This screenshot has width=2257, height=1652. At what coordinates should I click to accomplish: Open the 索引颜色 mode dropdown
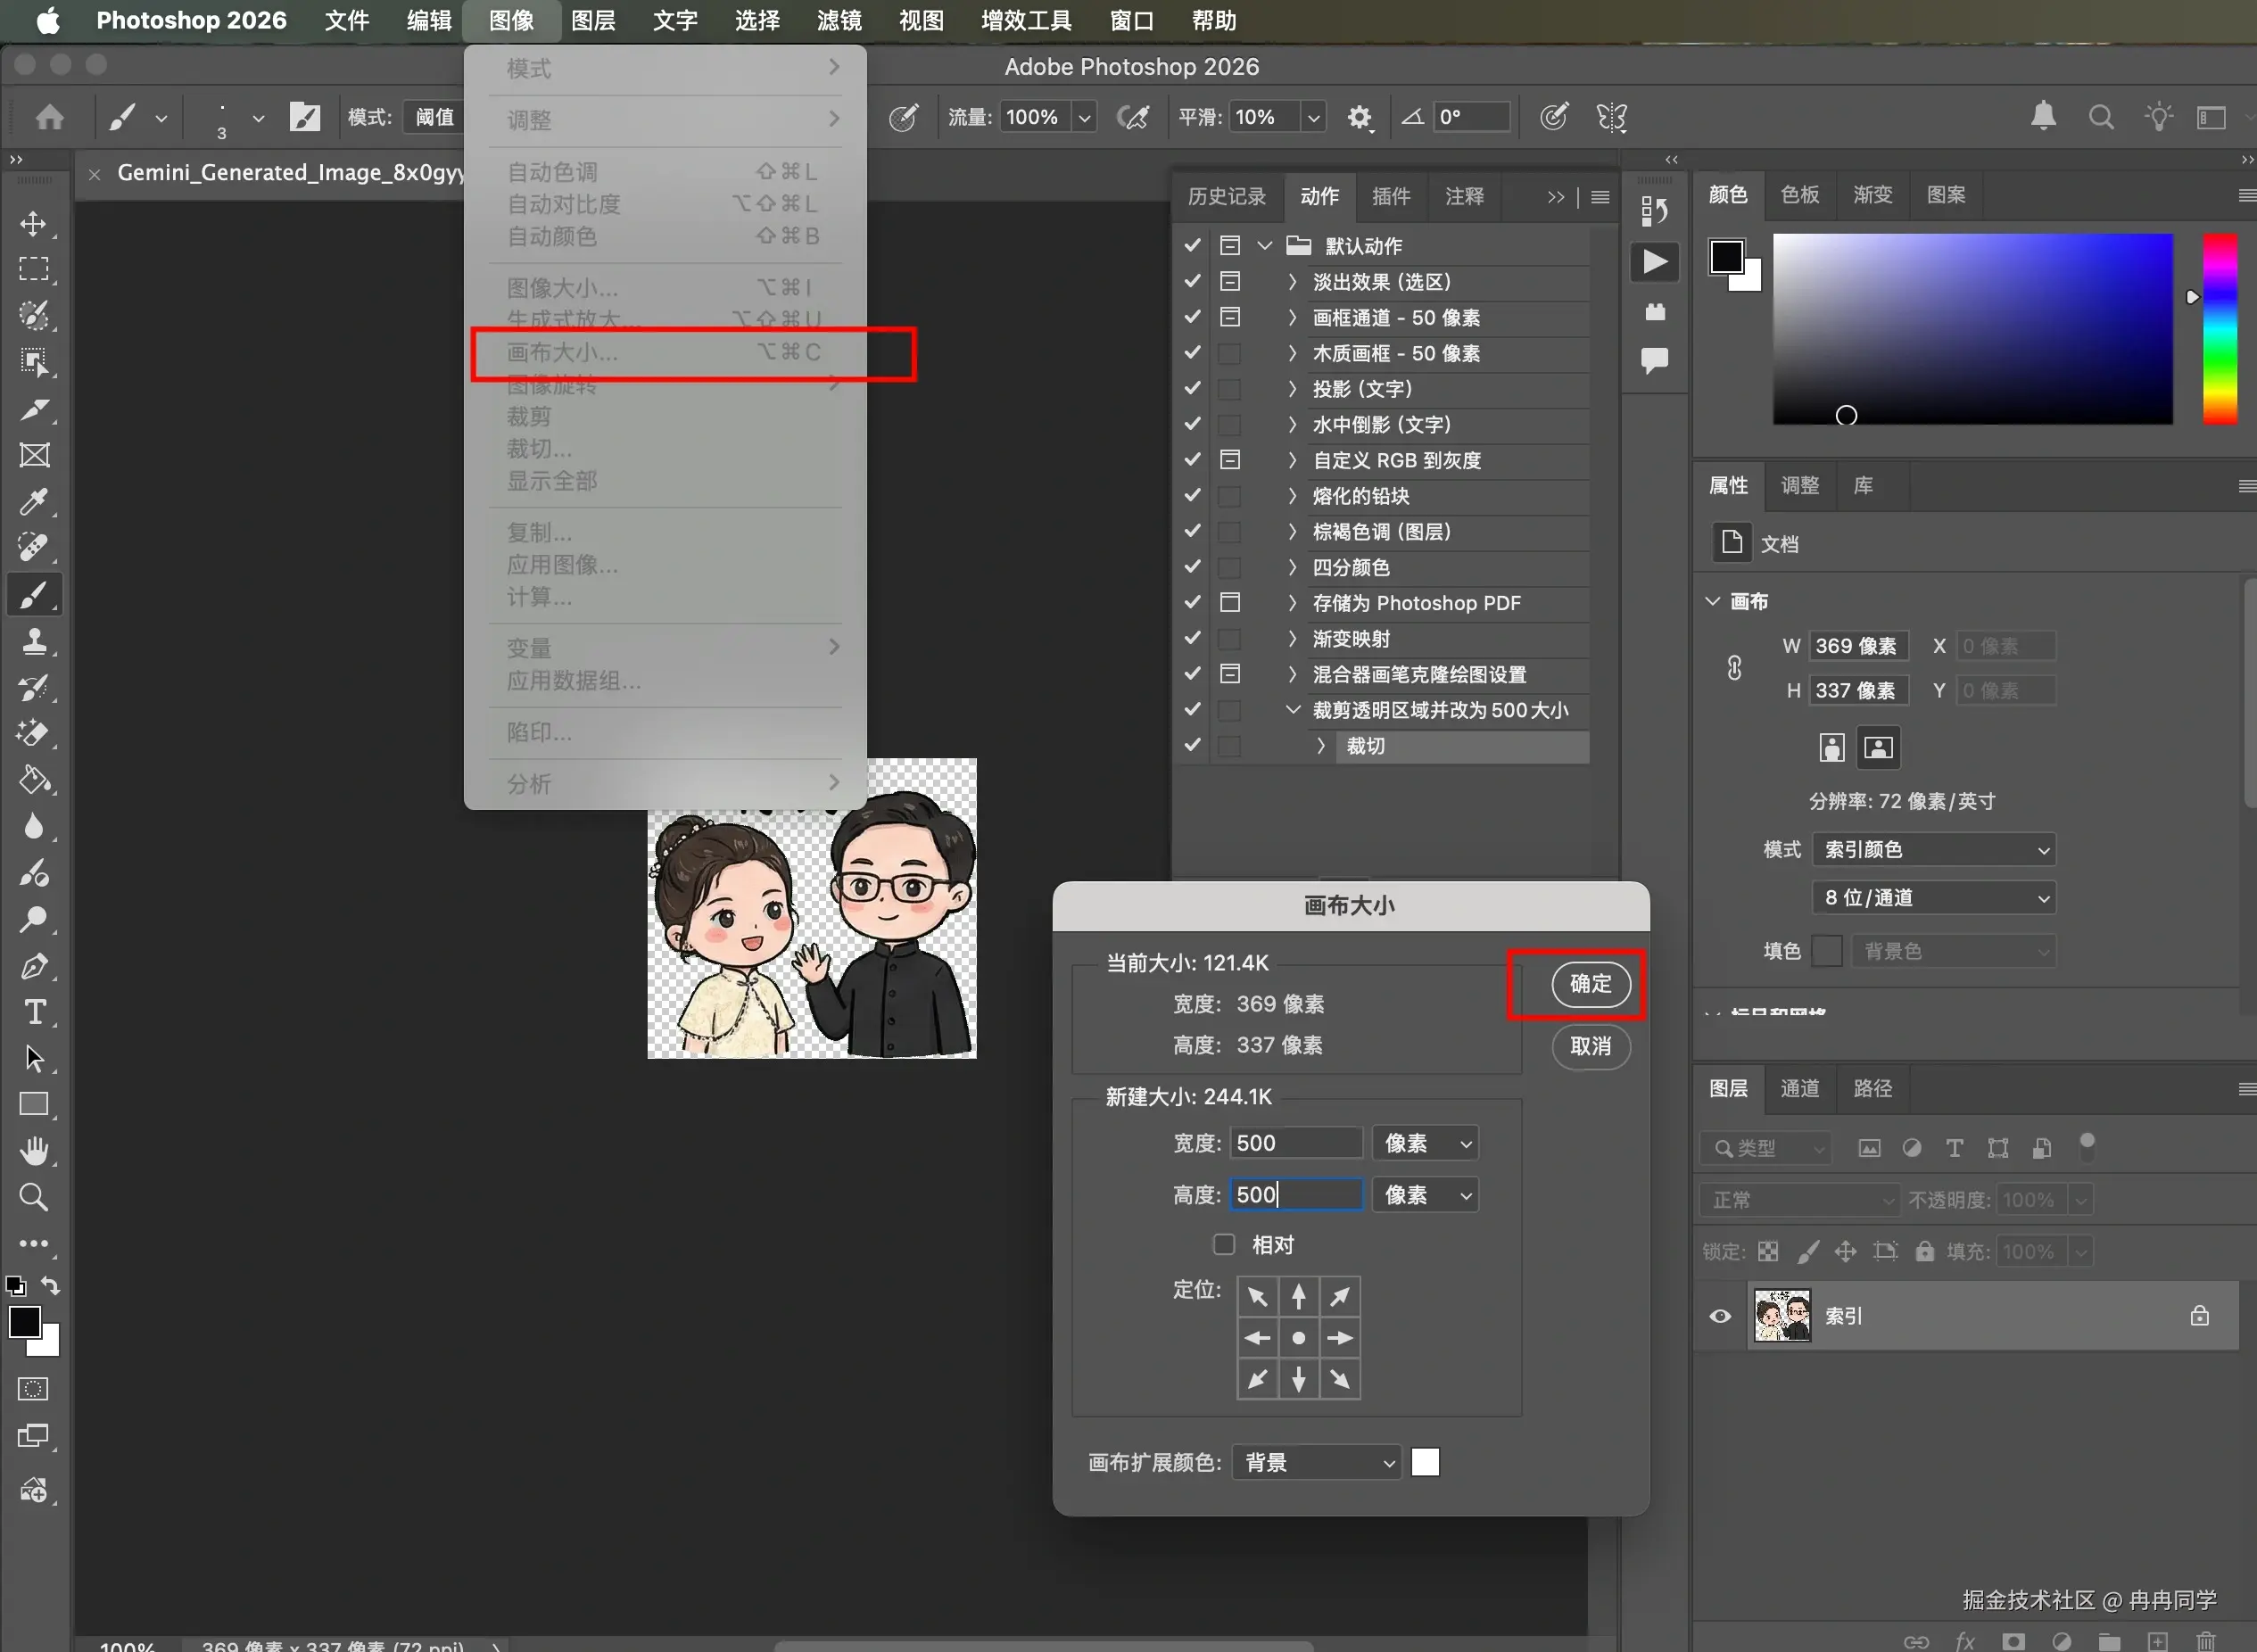pos(1933,849)
